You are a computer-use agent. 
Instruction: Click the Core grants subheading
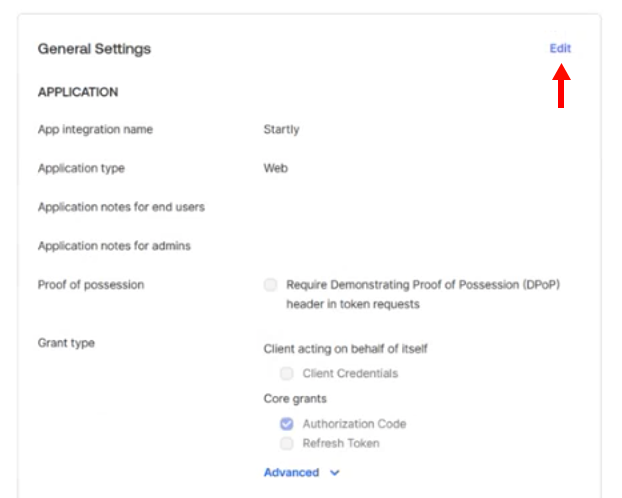point(295,399)
